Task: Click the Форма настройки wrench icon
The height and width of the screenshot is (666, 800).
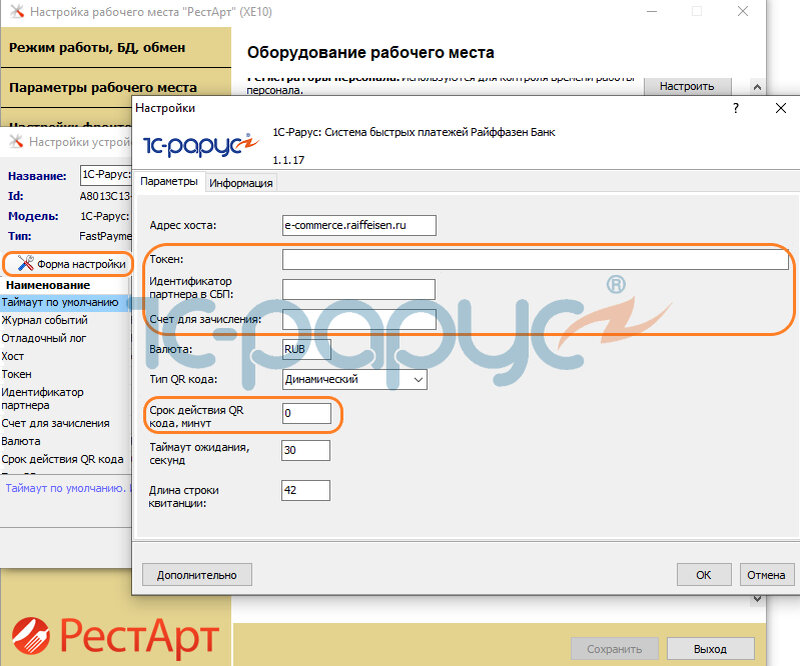Action: pyautogui.click(x=26, y=263)
